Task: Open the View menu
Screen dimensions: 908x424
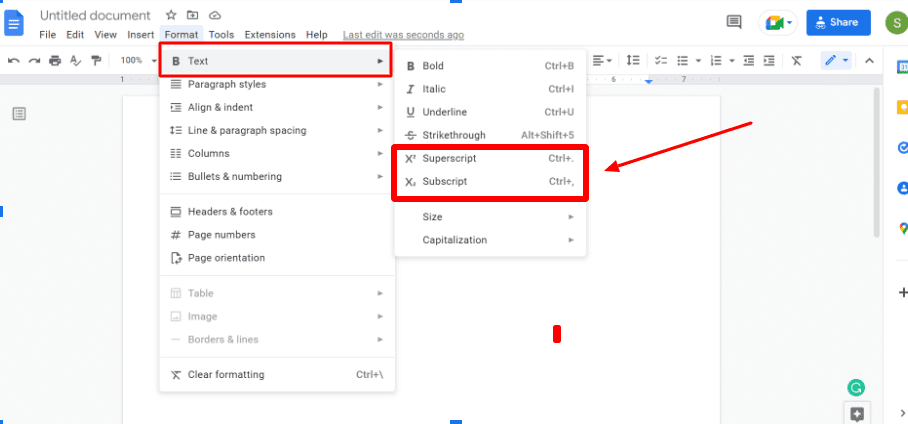Action: click(x=105, y=35)
